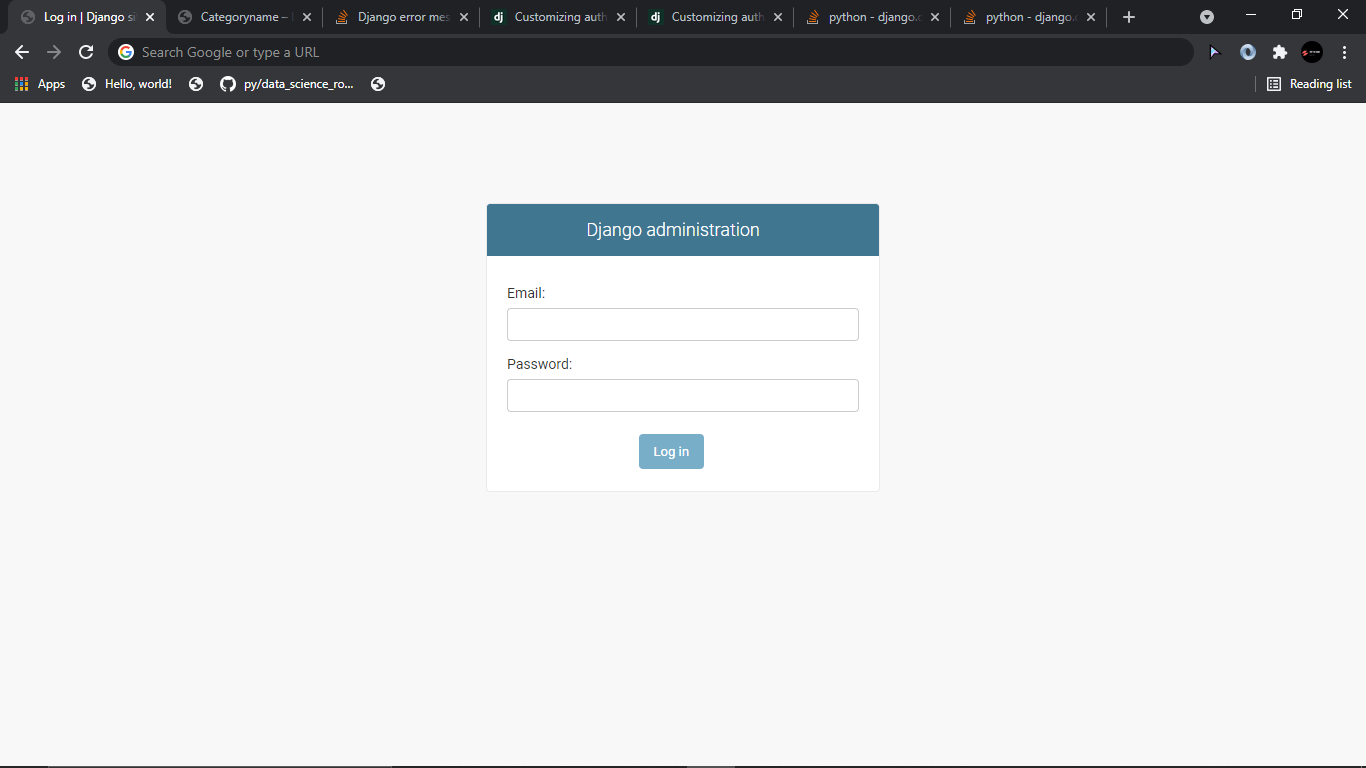
Task: Switch to the Django error message tab
Action: tap(402, 17)
